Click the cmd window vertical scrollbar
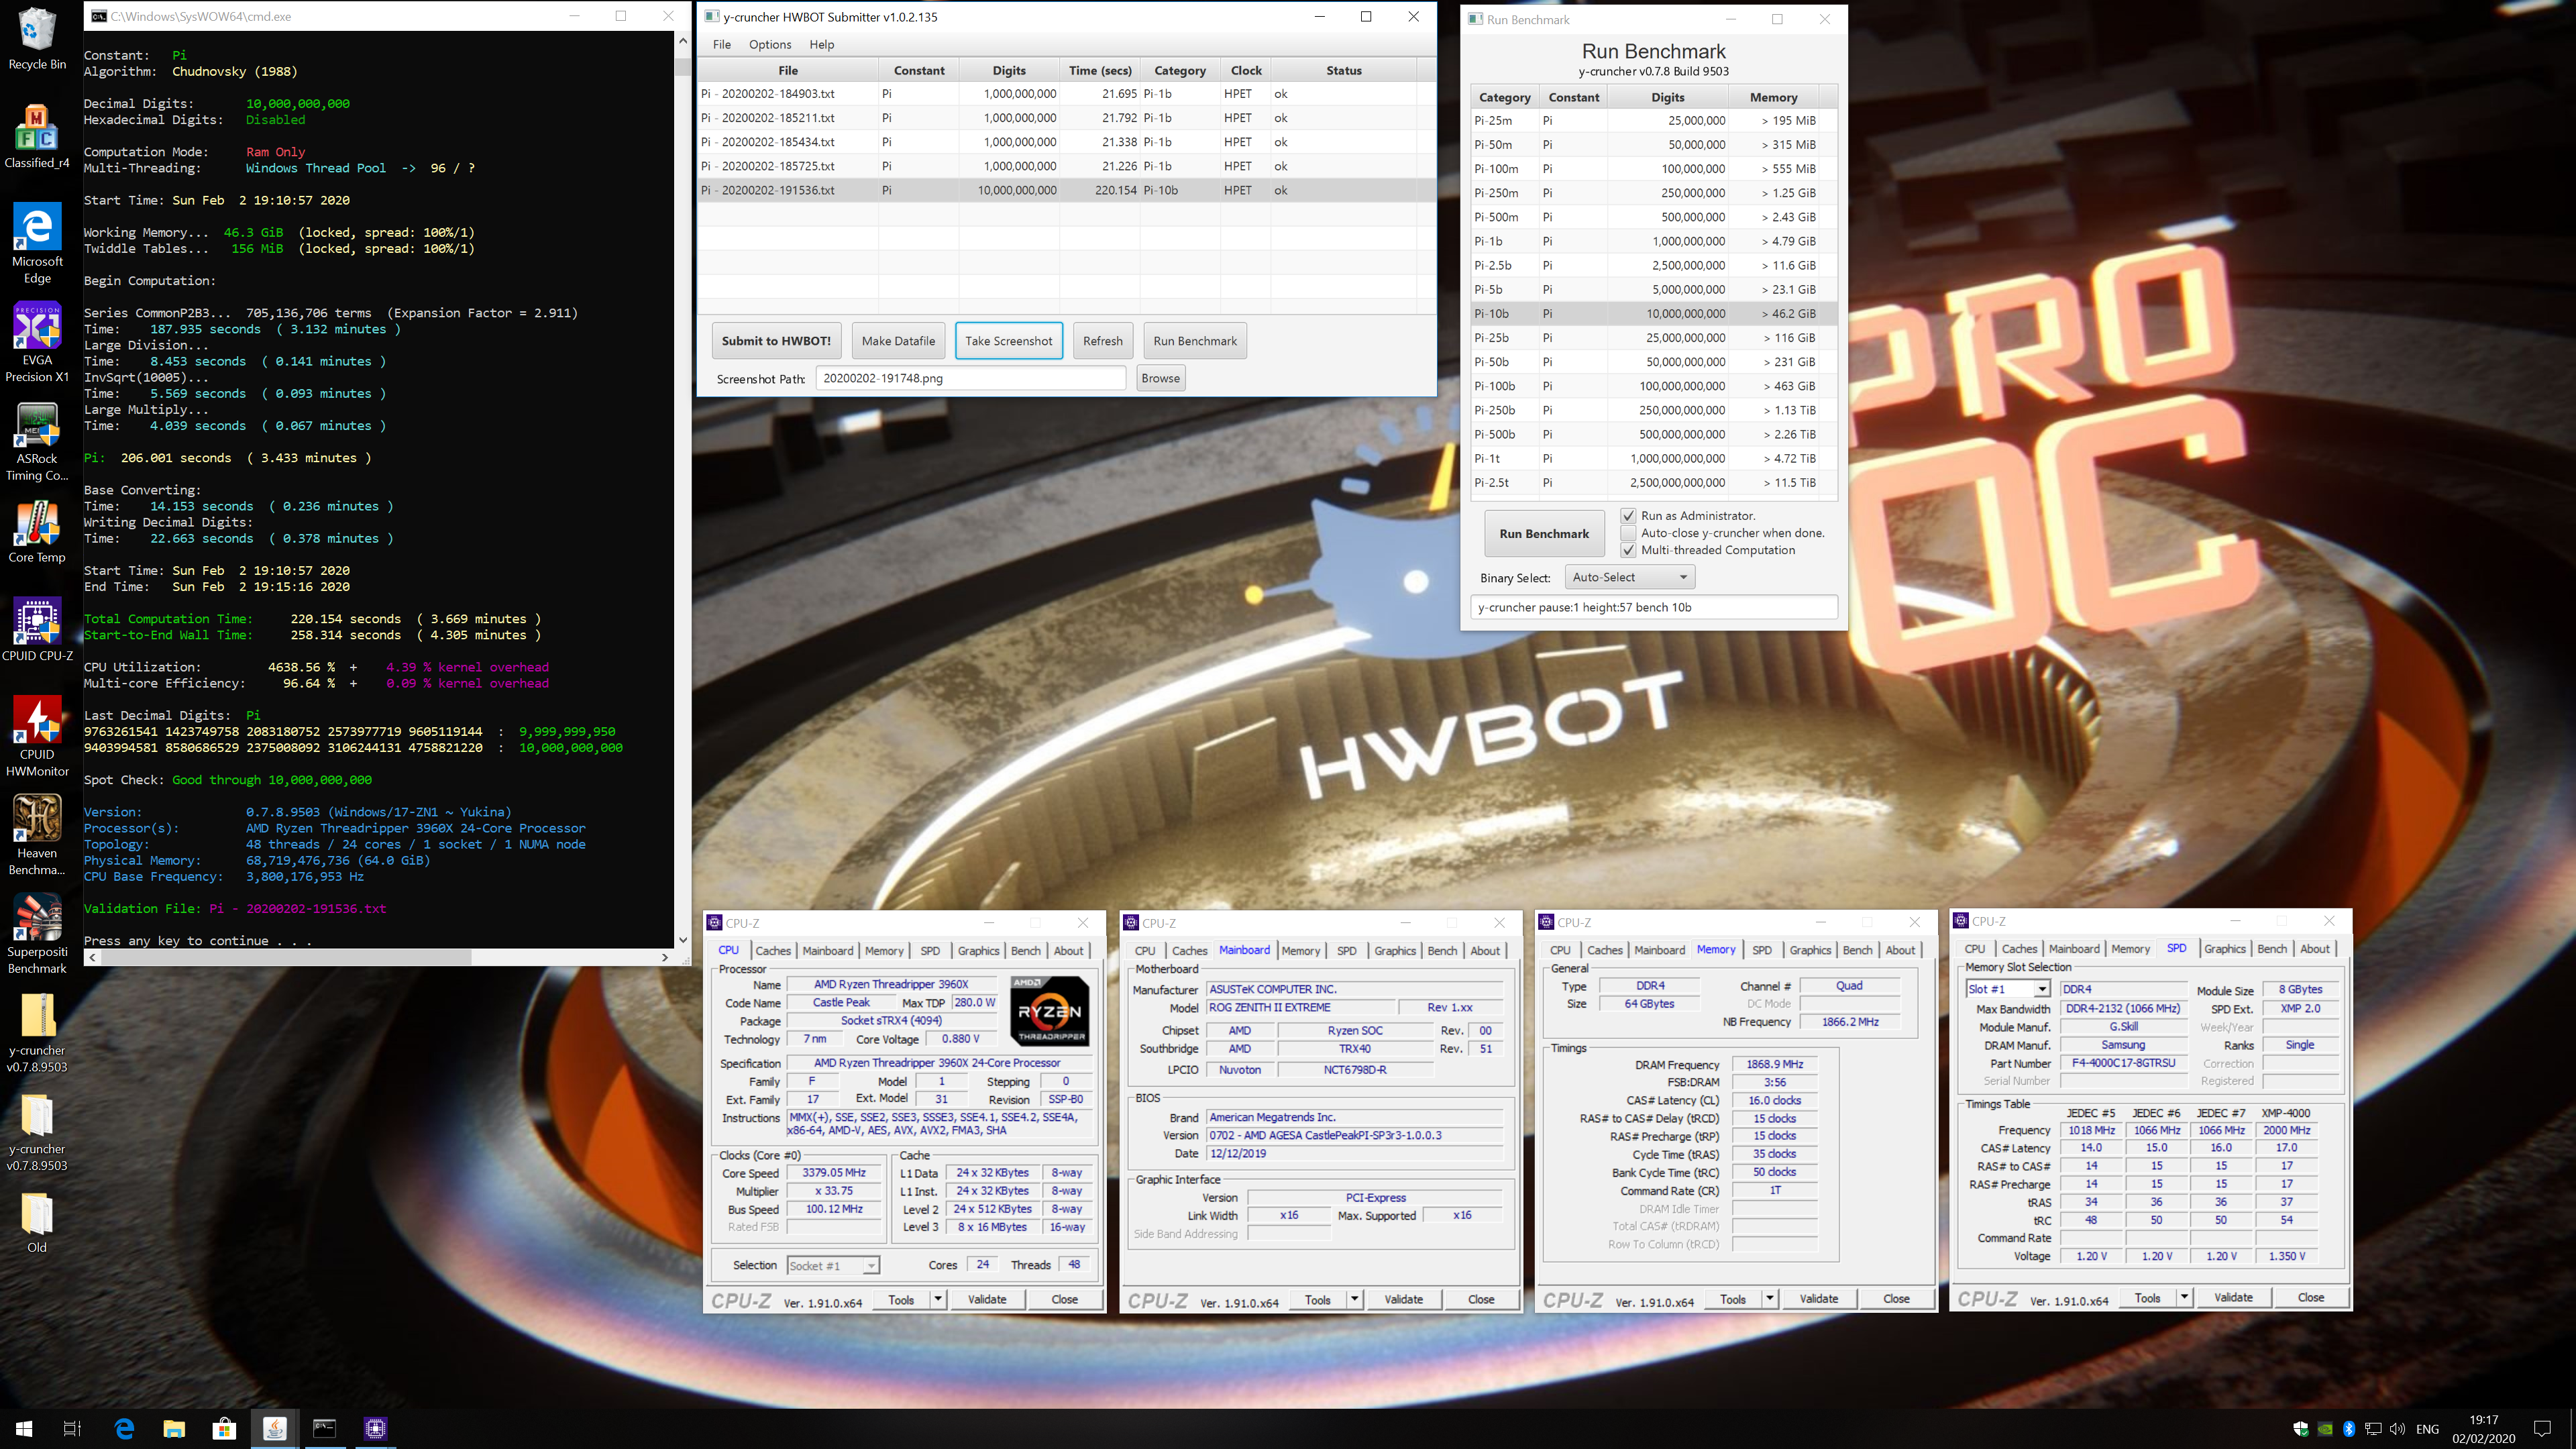Image resolution: width=2576 pixels, height=1449 pixels. click(x=683, y=489)
